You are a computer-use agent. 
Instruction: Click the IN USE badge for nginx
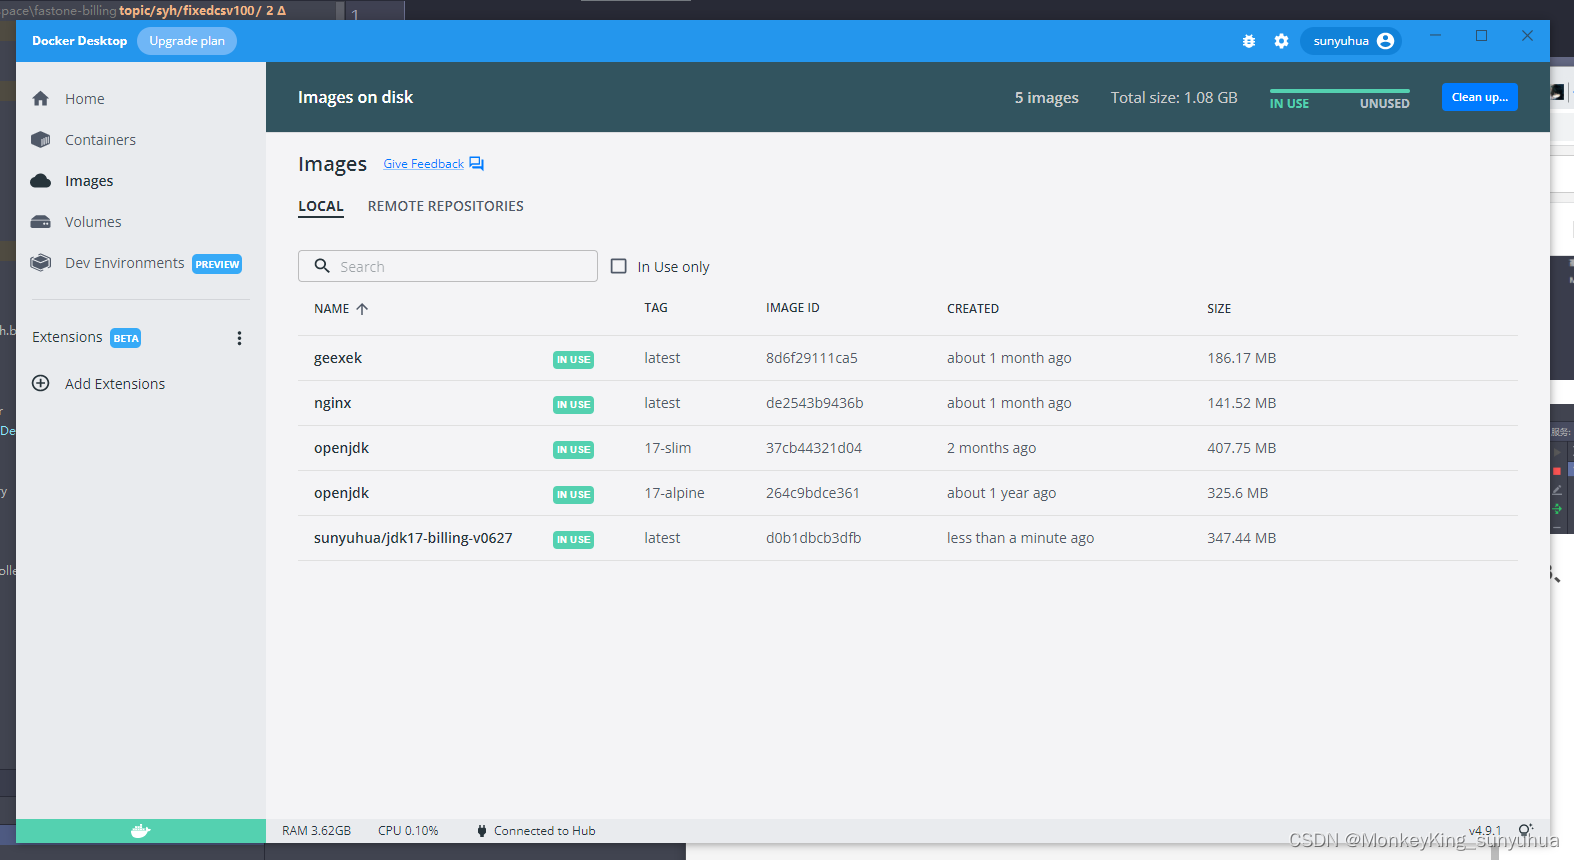coord(574,404)
